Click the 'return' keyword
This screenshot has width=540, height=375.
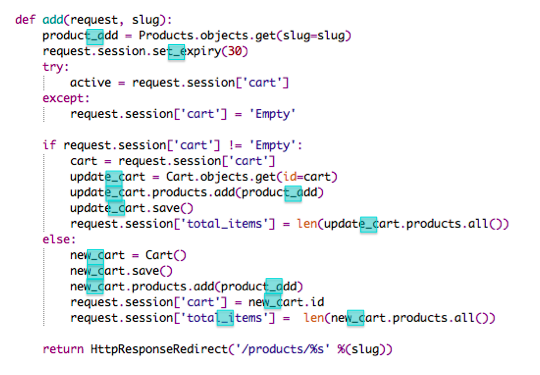63,349
